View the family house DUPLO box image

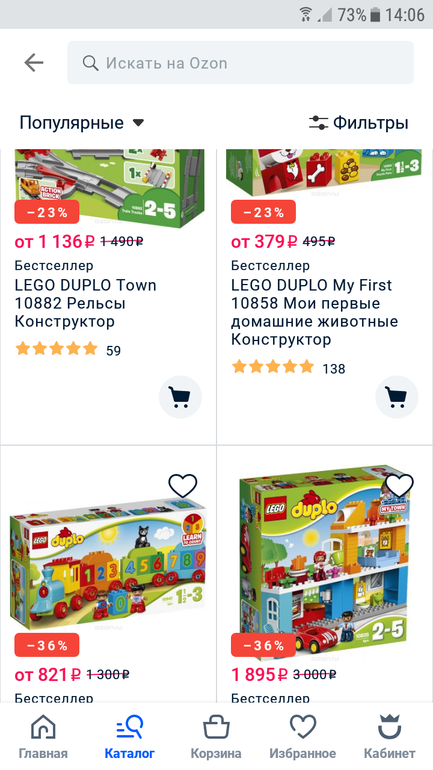(x=323, y=562)
